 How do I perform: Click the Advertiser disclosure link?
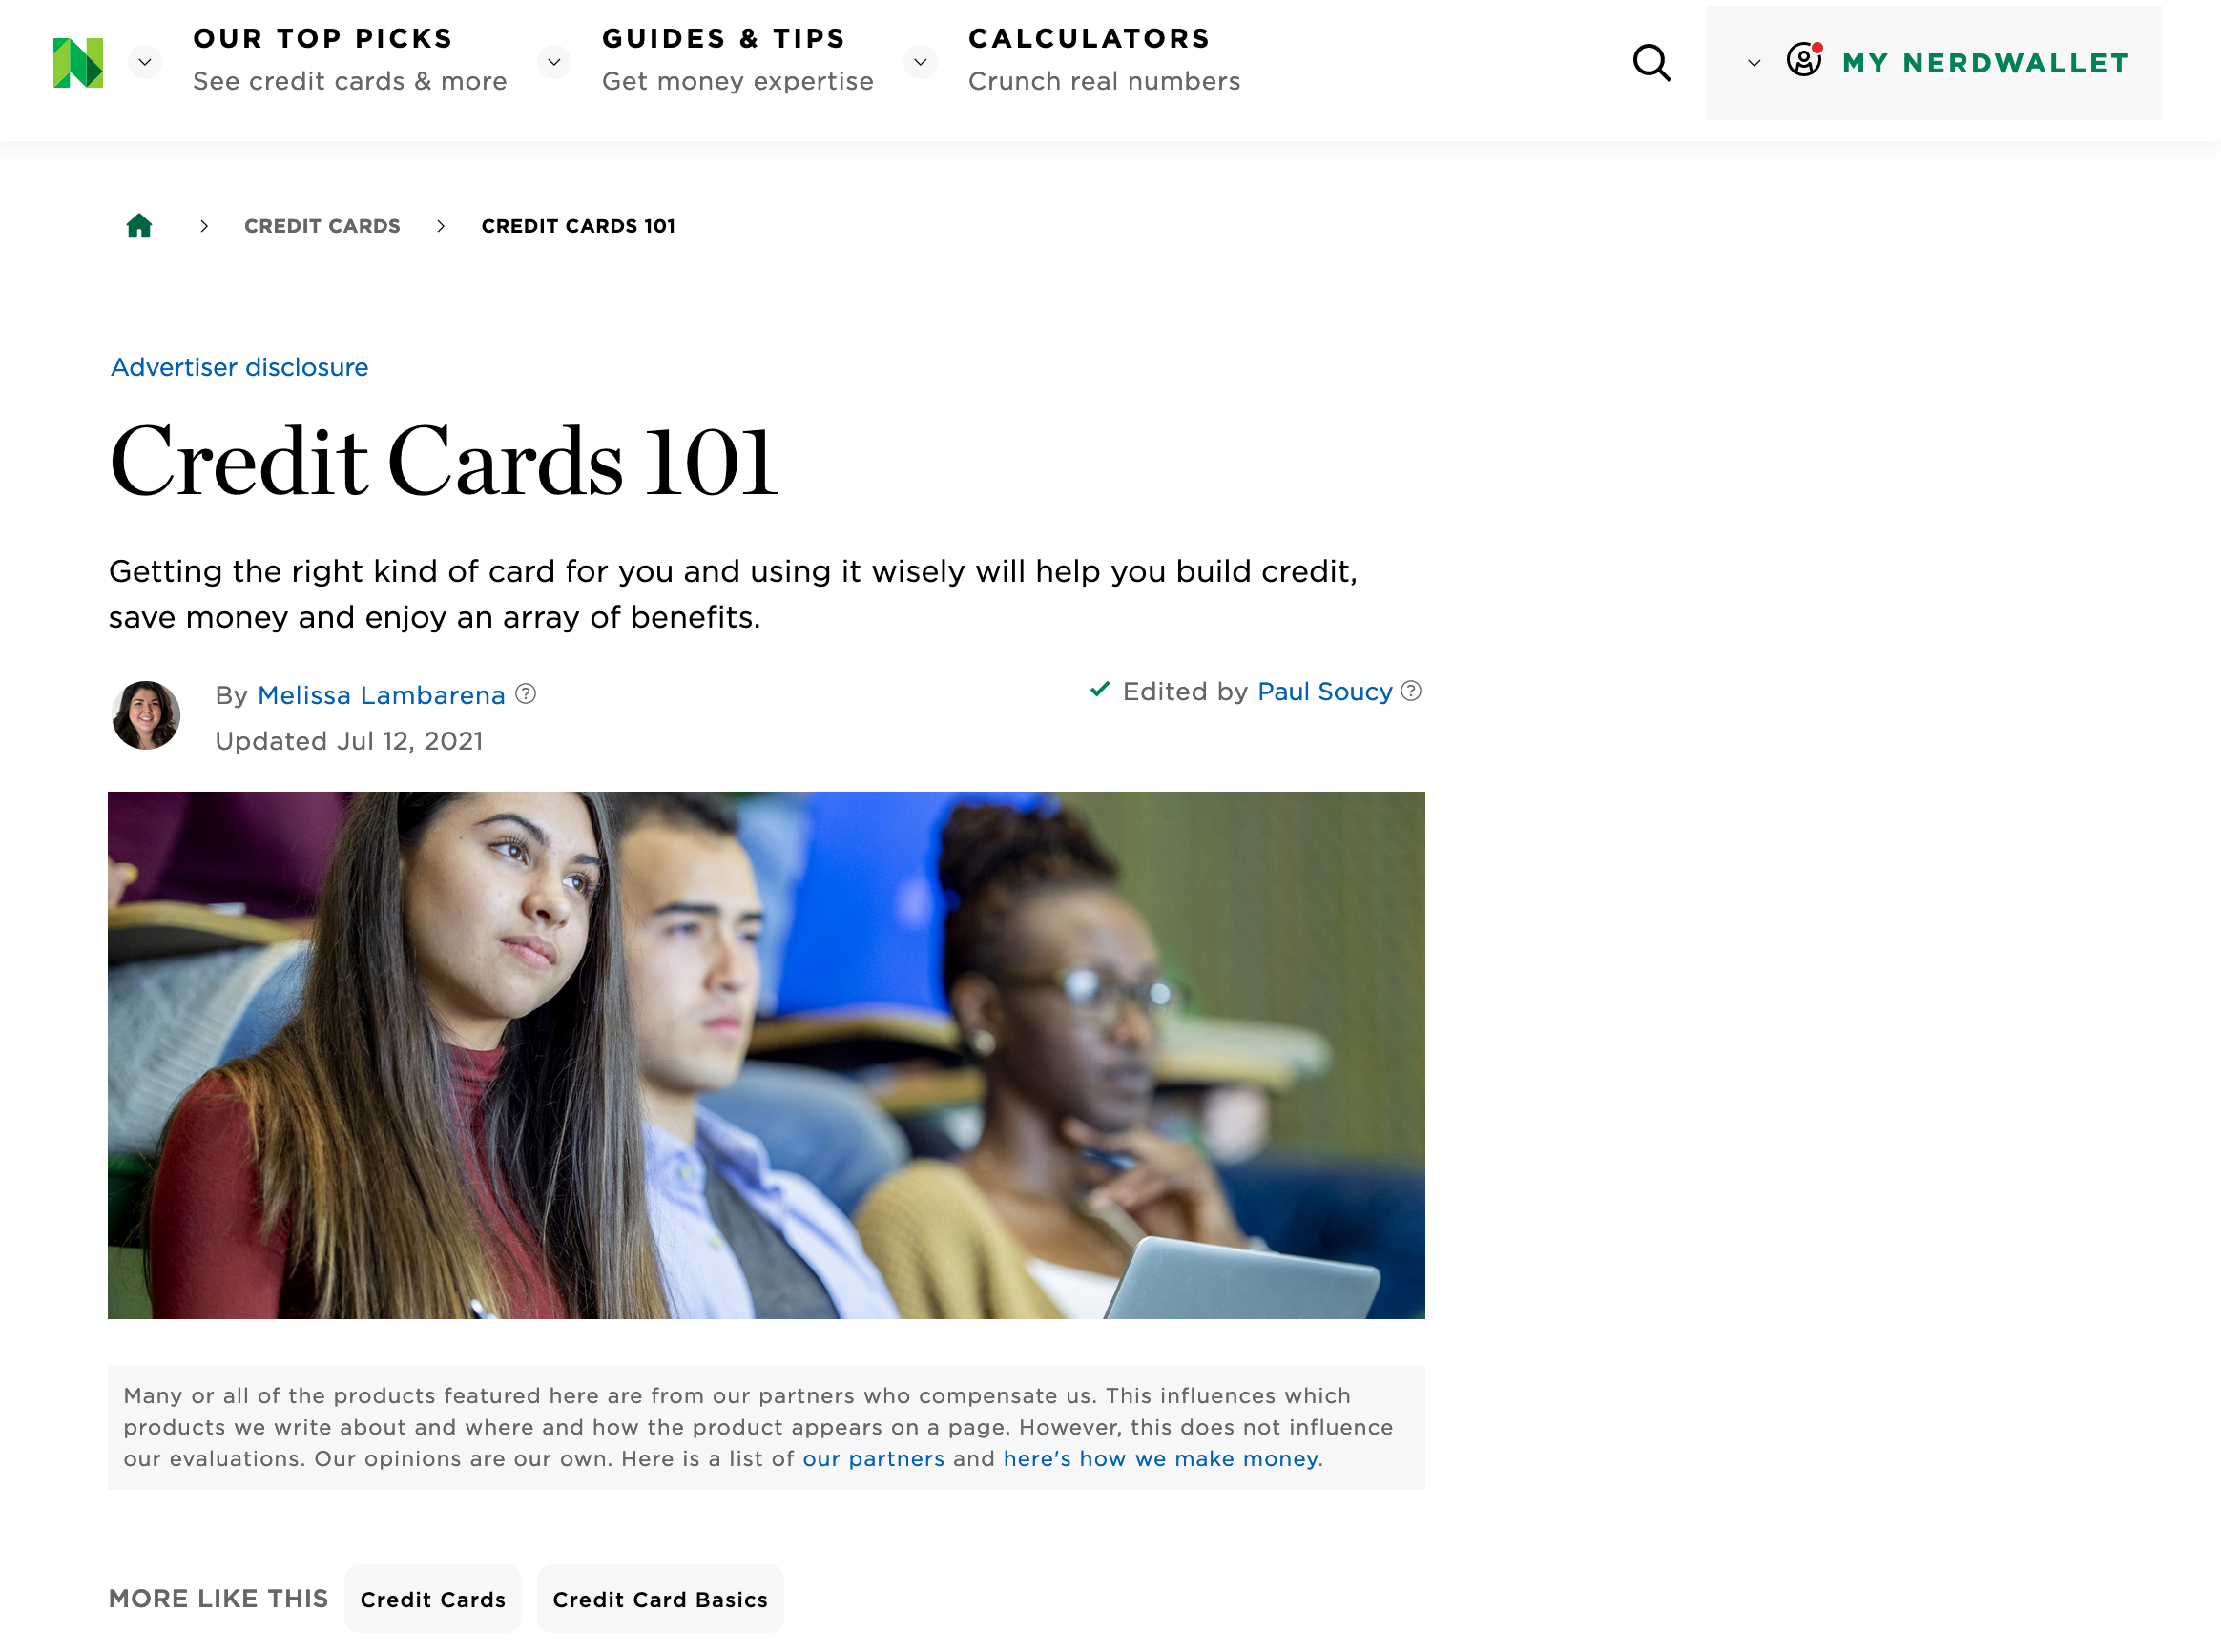pos(239,366)
